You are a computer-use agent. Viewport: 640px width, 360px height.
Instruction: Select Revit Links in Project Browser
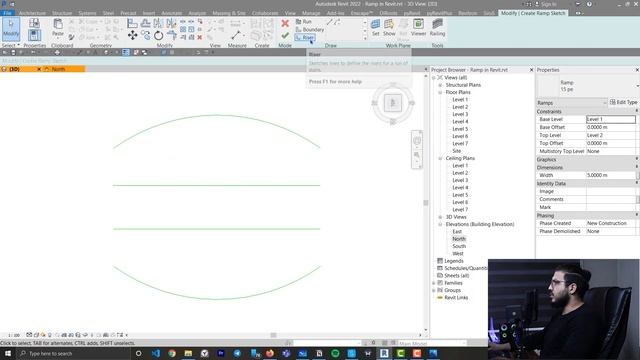tap(456, 298)
